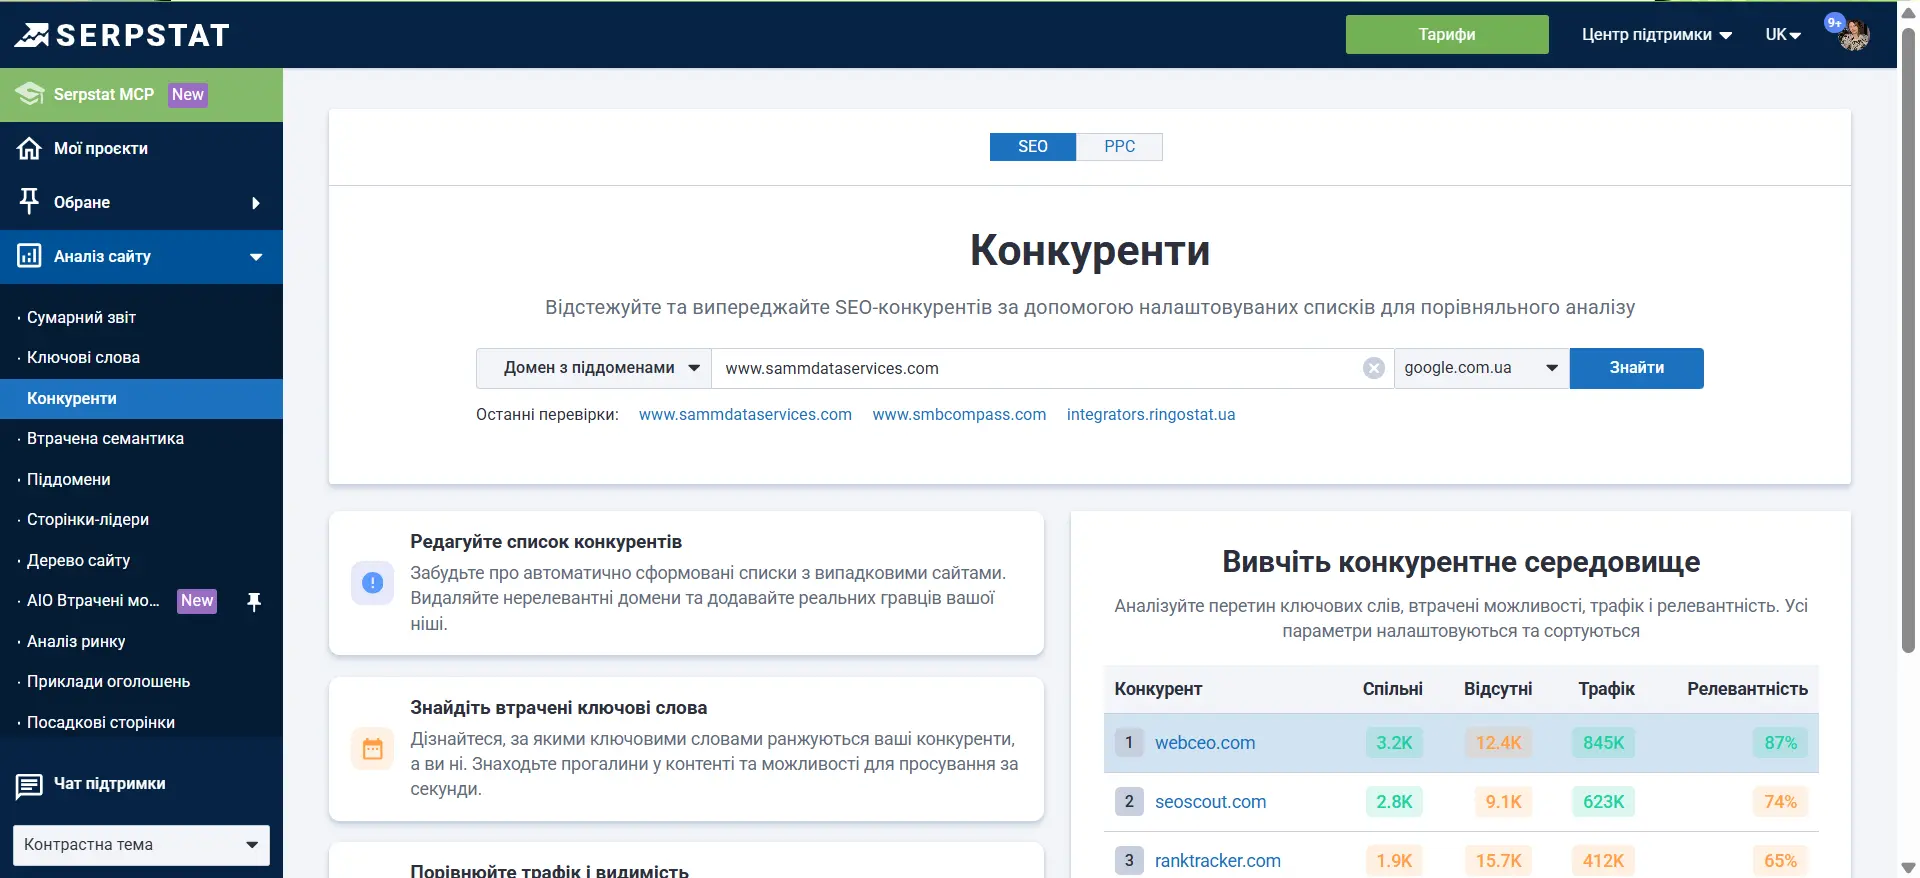Click into the domain input field
Image resolution: width=1920 pixels, height=878 pixels.
(x=1036, y=368)
